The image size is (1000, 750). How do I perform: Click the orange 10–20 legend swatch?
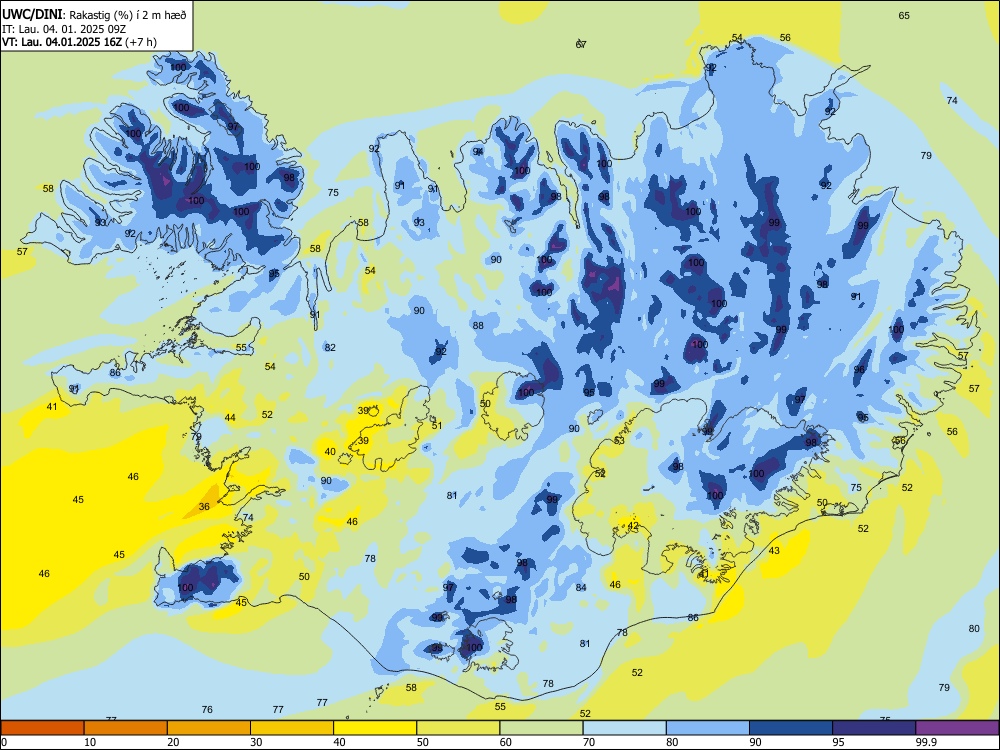point(126,728)
